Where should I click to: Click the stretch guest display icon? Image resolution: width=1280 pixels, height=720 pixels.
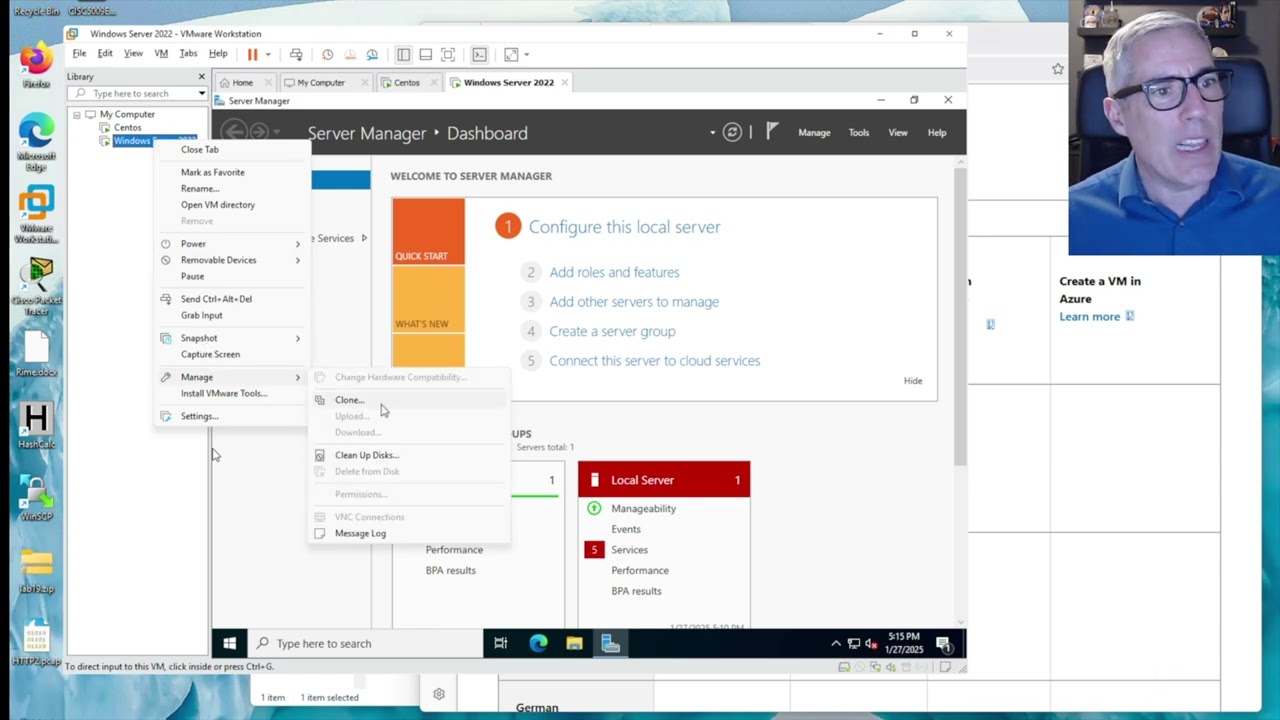point(511,54)
